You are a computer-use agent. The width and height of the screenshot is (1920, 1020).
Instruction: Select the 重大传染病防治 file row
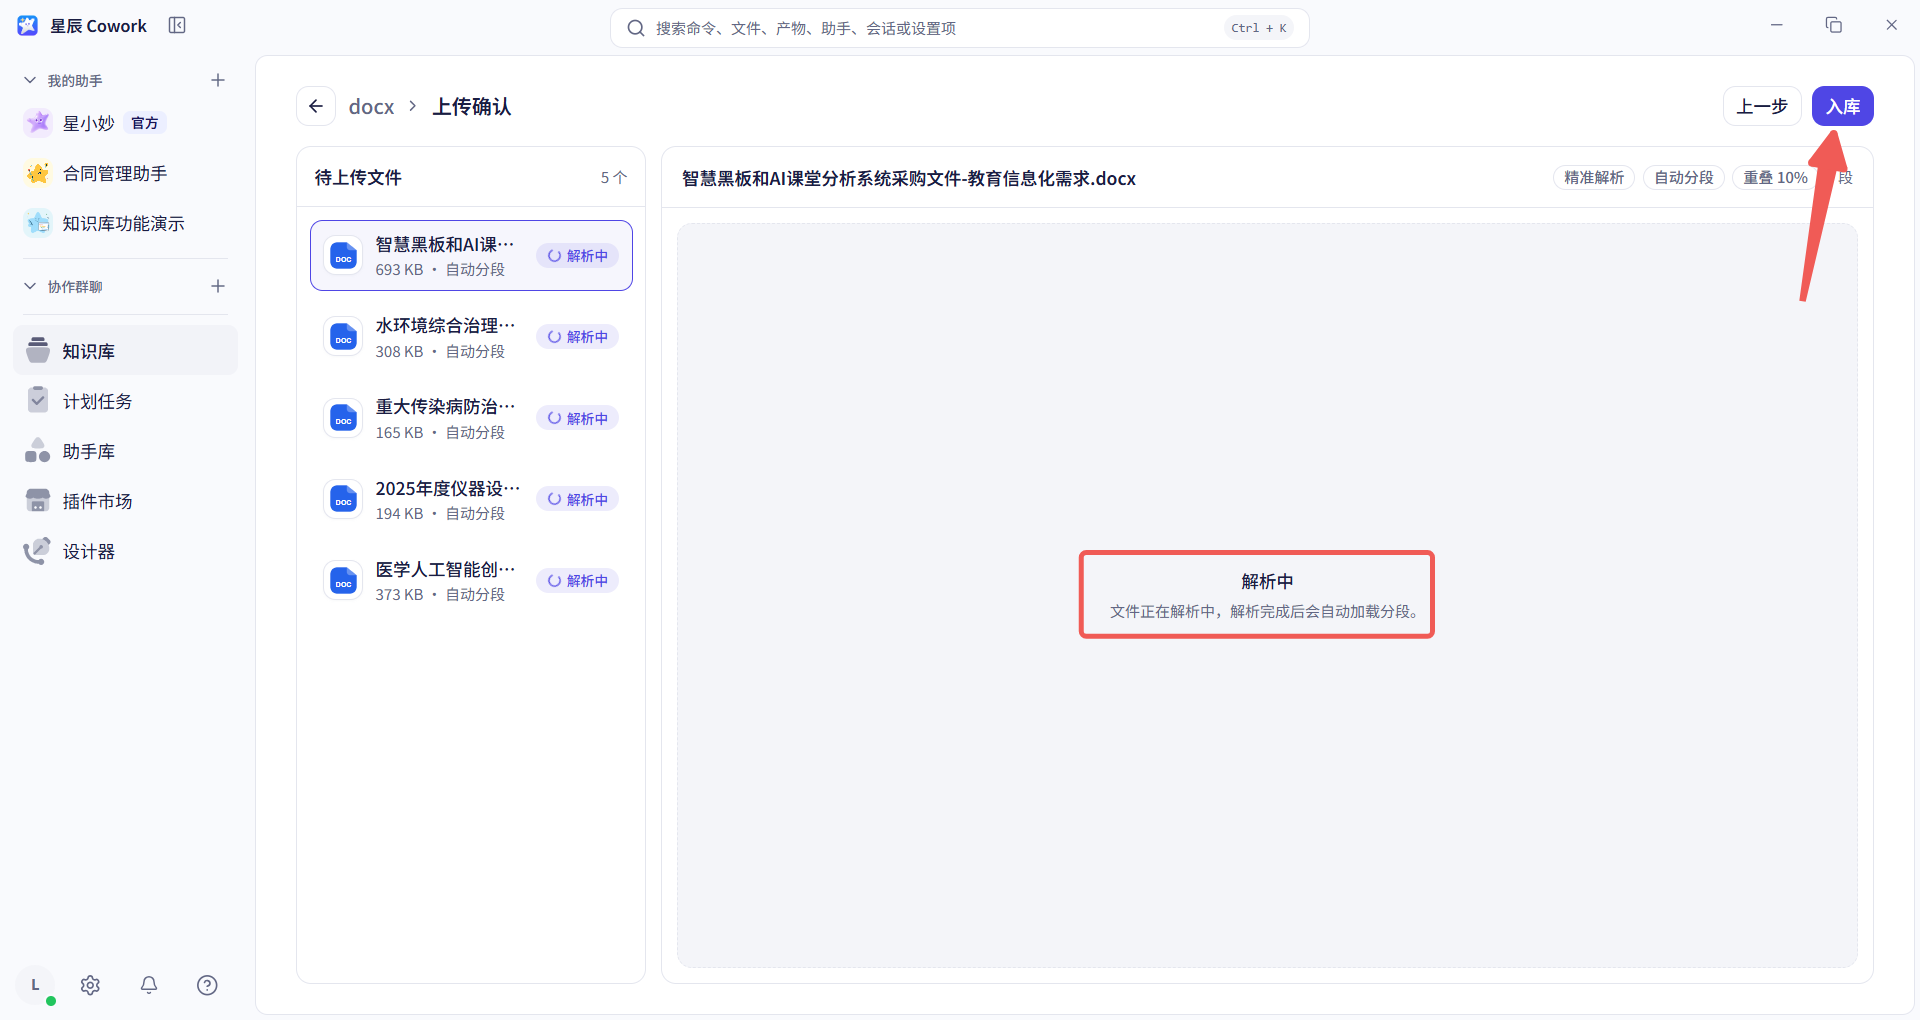(471, 418)
